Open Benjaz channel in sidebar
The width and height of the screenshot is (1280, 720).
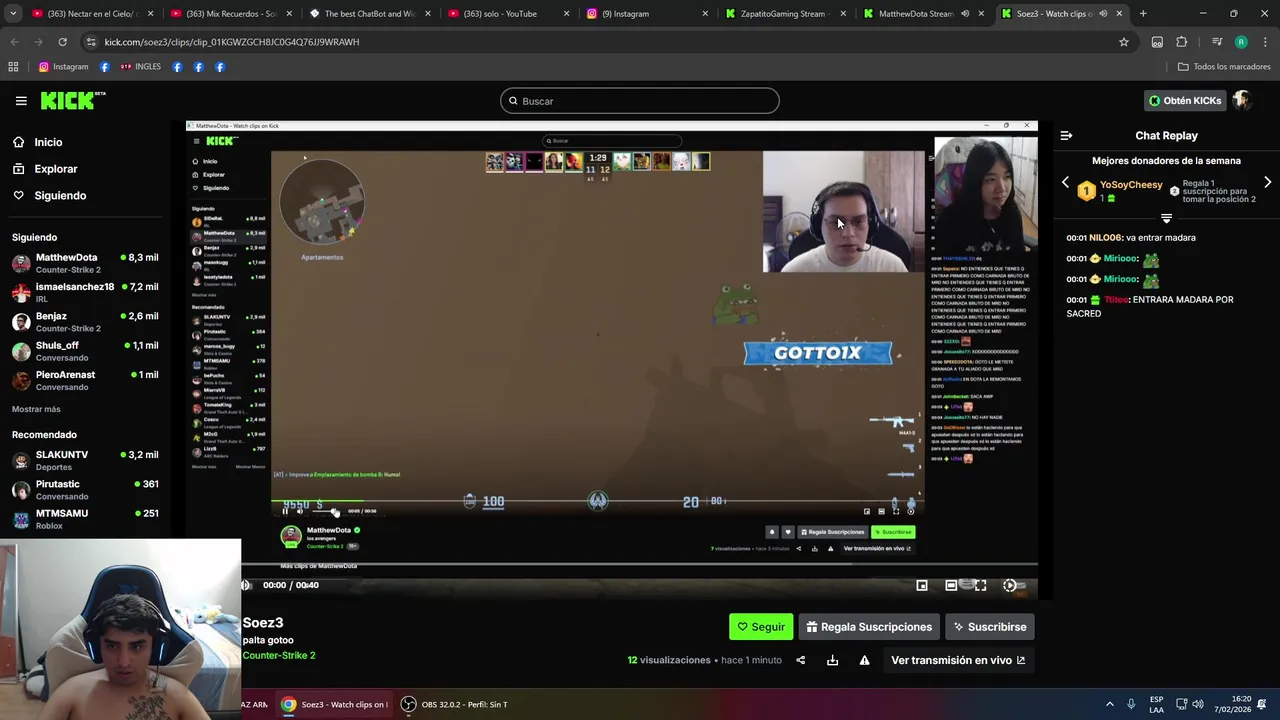tap(85, 321)
